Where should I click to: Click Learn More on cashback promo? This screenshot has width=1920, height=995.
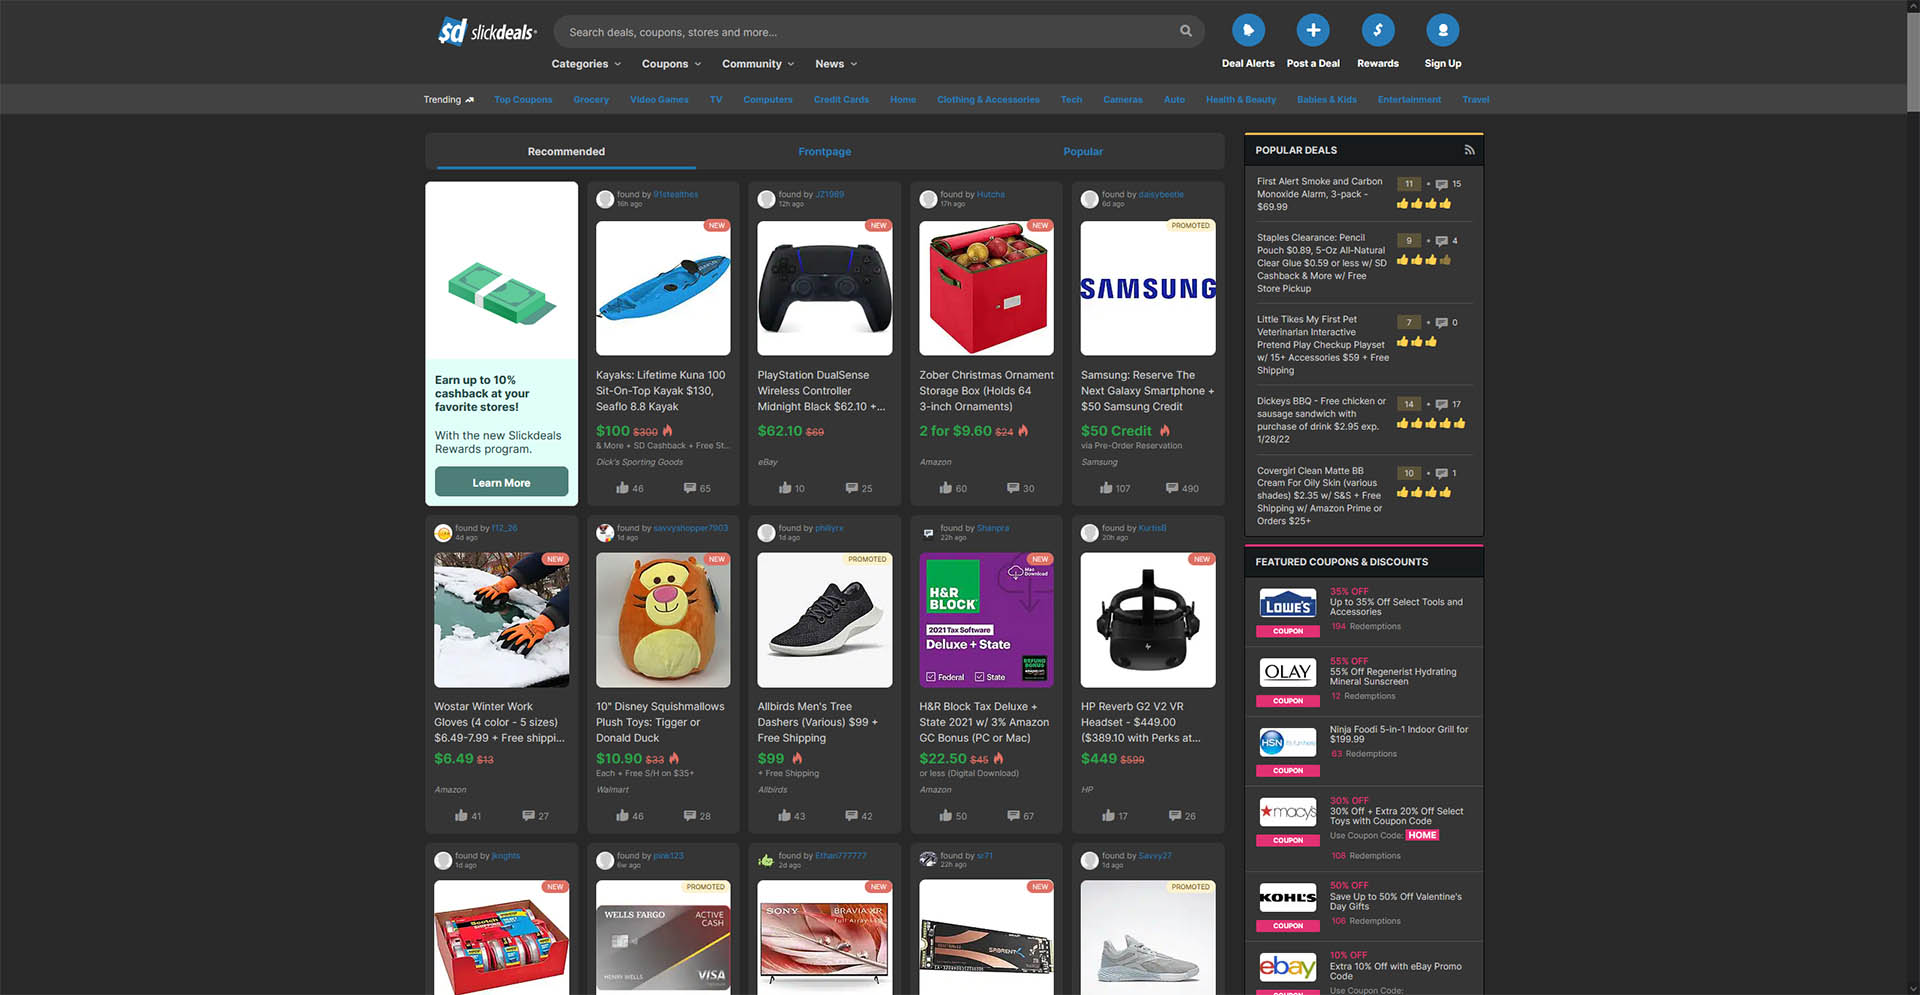(501, 483)
